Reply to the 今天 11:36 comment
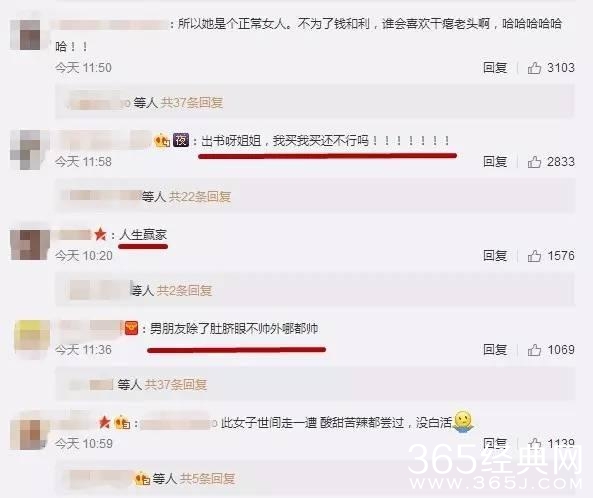593x498 pixels. coord(495,350)
